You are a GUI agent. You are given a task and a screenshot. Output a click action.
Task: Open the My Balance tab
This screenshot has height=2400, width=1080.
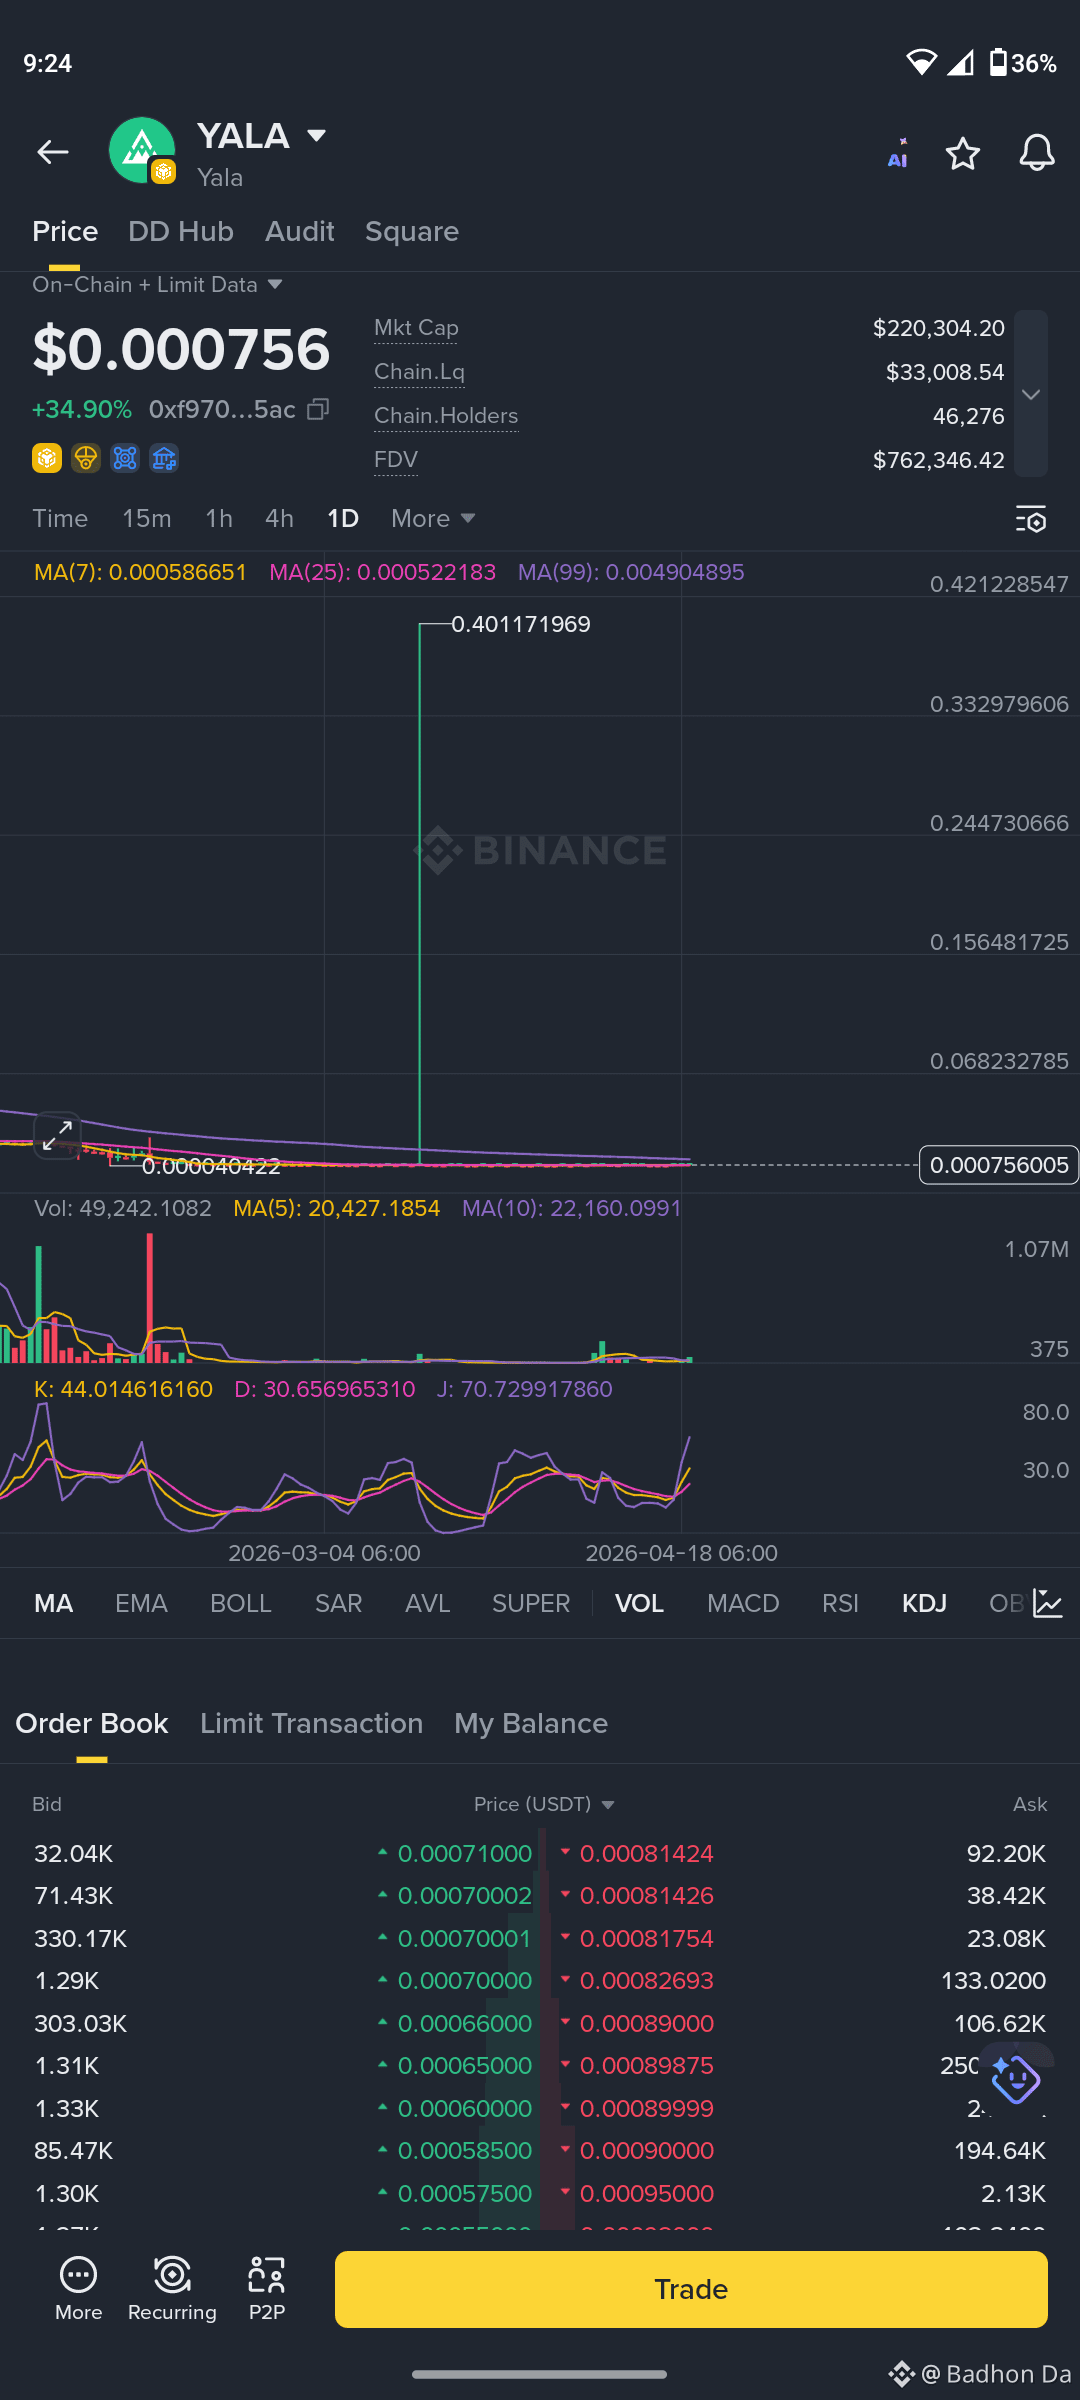[x=531, y=1724]
